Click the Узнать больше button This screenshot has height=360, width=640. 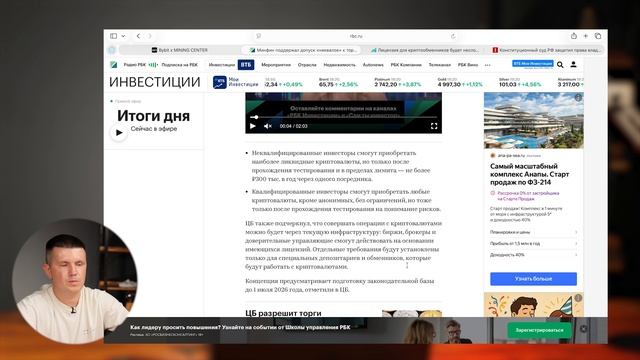pos(533,279)
